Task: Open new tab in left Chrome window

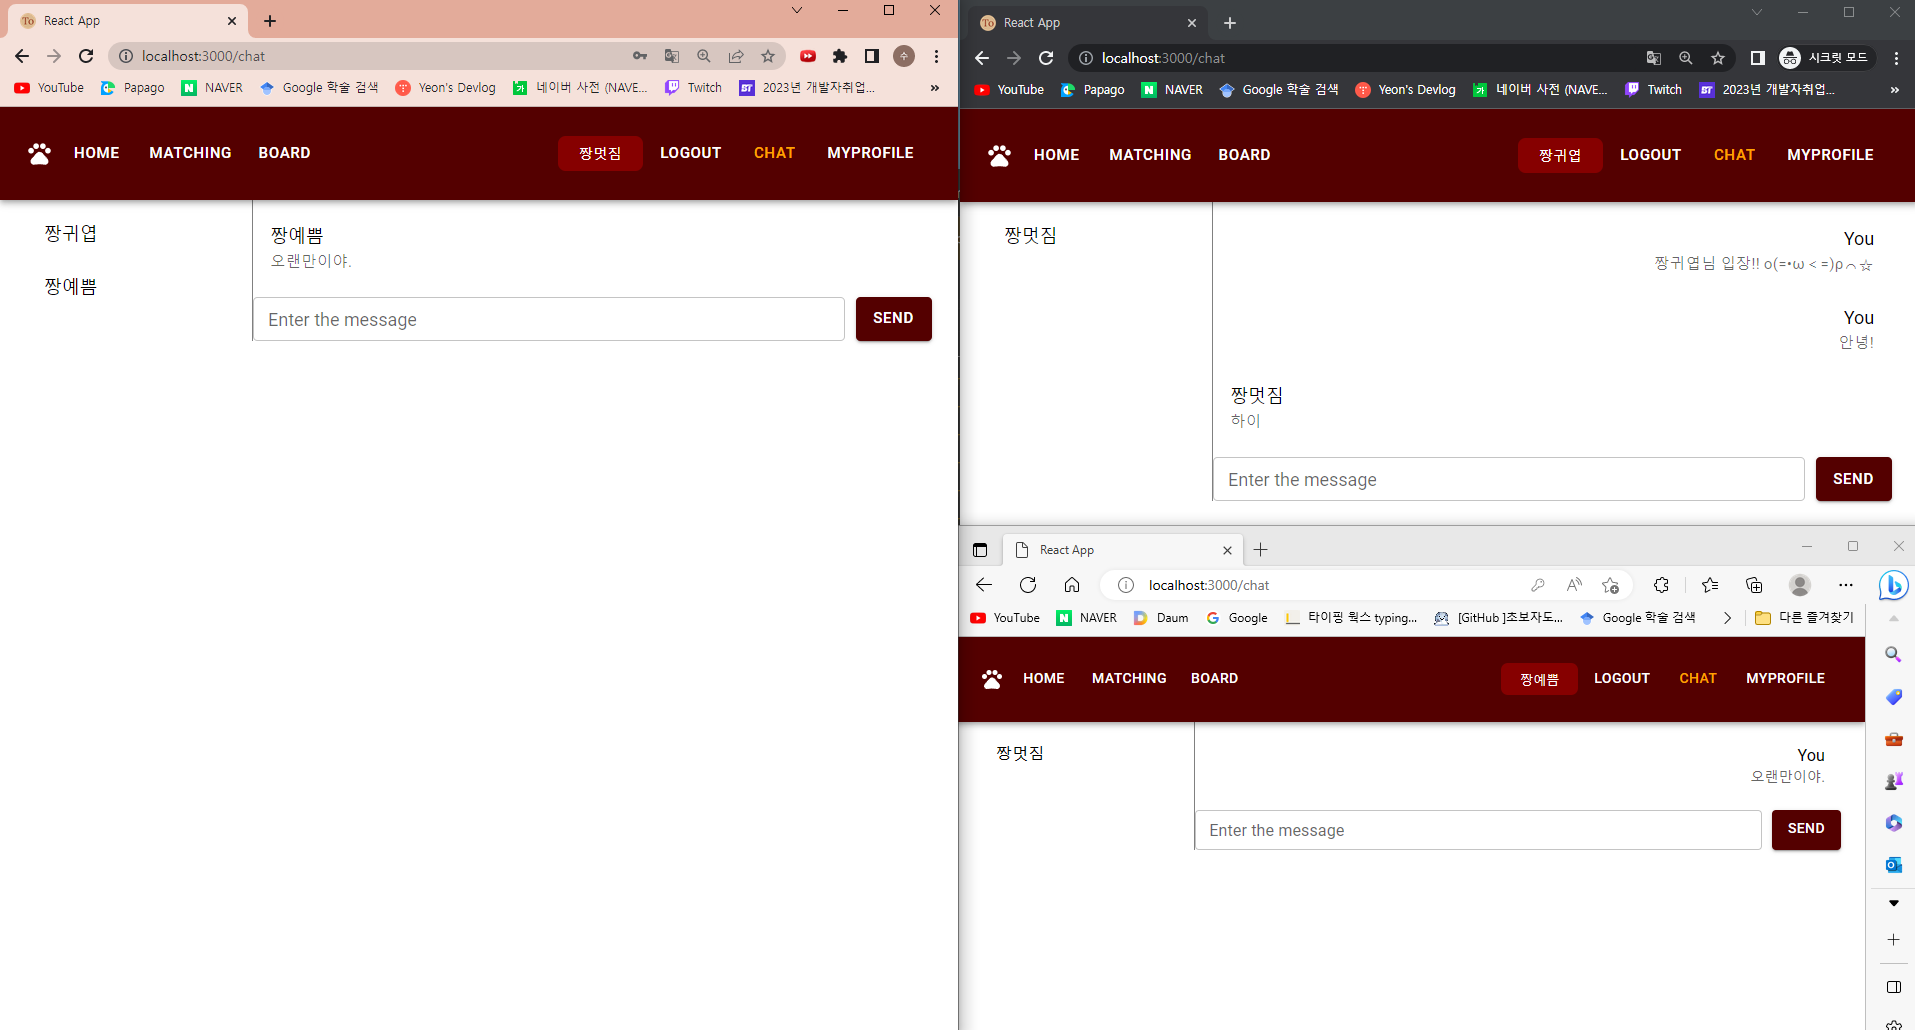Action: pos(270,21)
